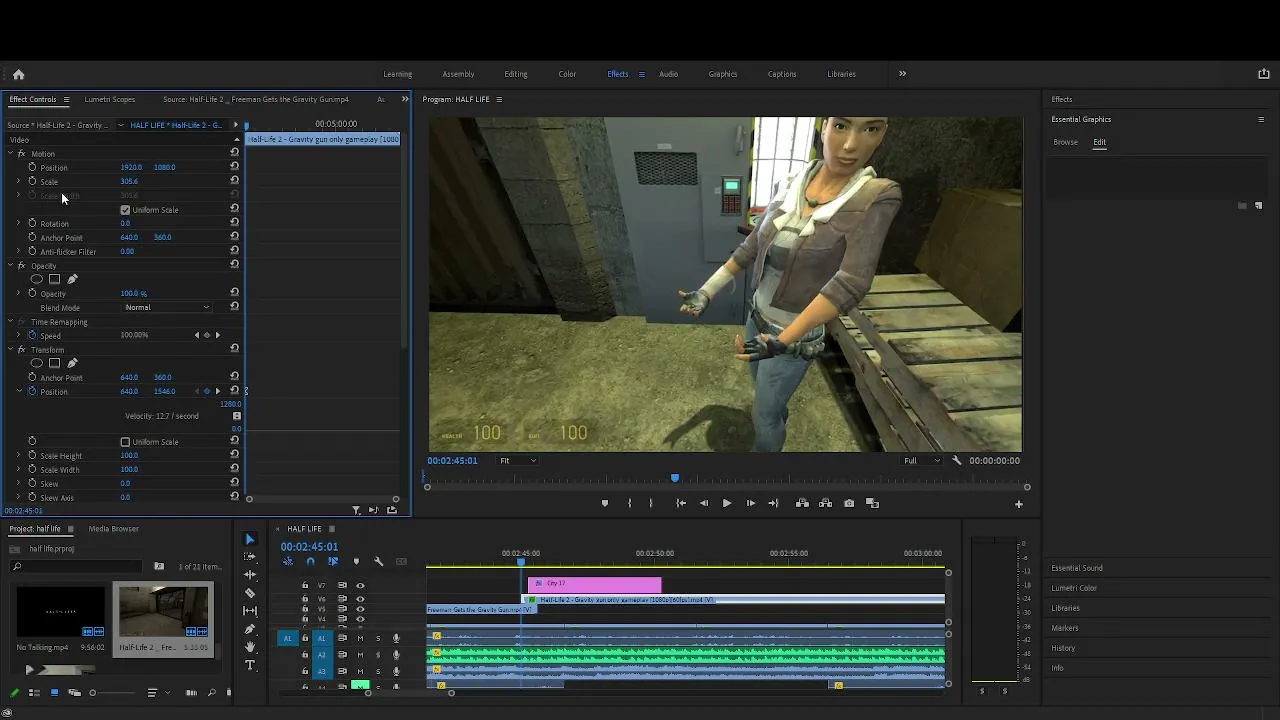
Task: Open the Full playback resolution dropdown
Action: pyautogui.click(x=922, y=461)
